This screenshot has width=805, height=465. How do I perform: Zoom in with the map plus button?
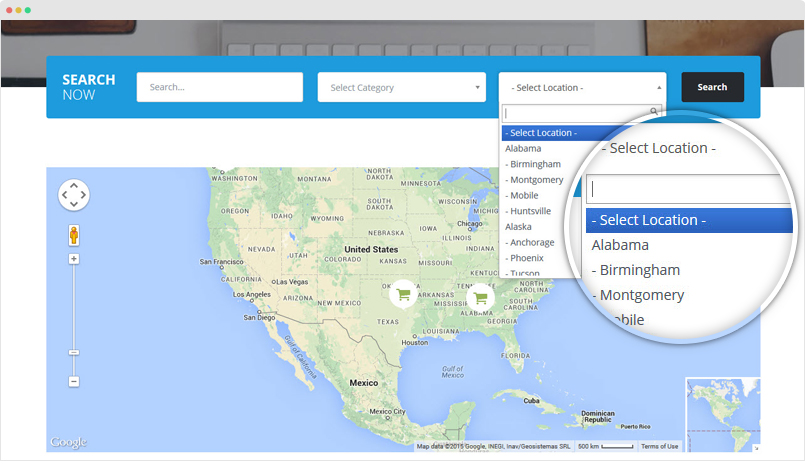point(74,259)
